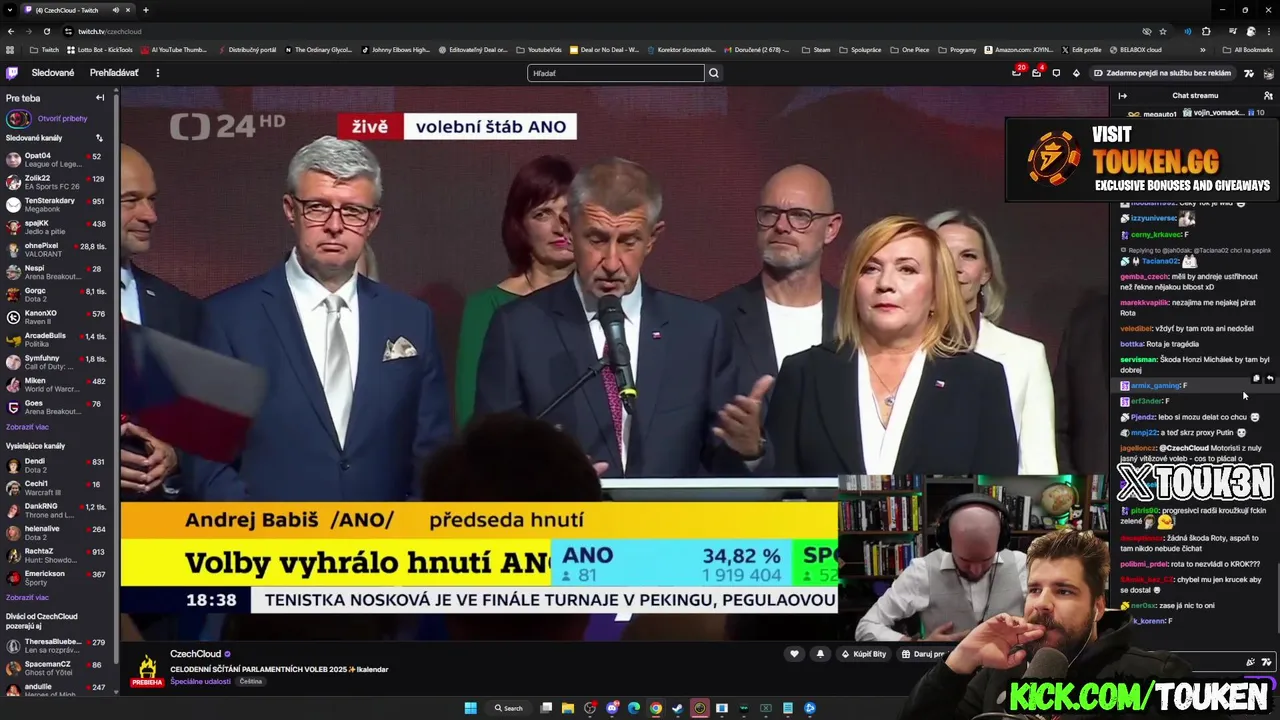
Task: Click the CzechCloud channel name
Action: (x=195, y=654)
